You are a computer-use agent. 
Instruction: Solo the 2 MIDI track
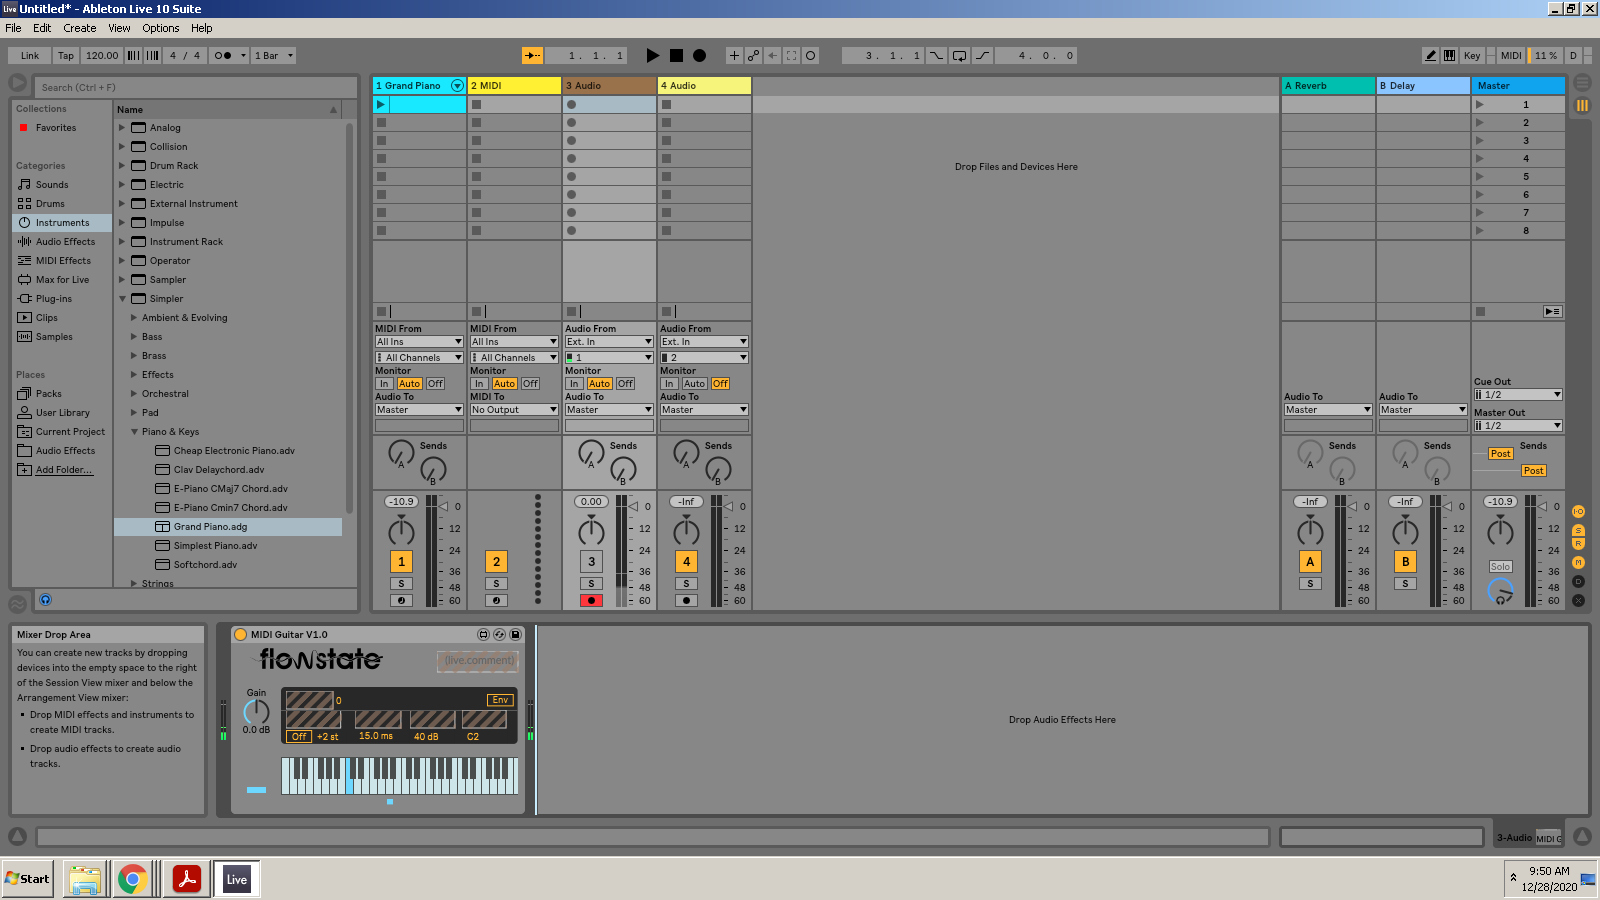[x=496, y=584]
